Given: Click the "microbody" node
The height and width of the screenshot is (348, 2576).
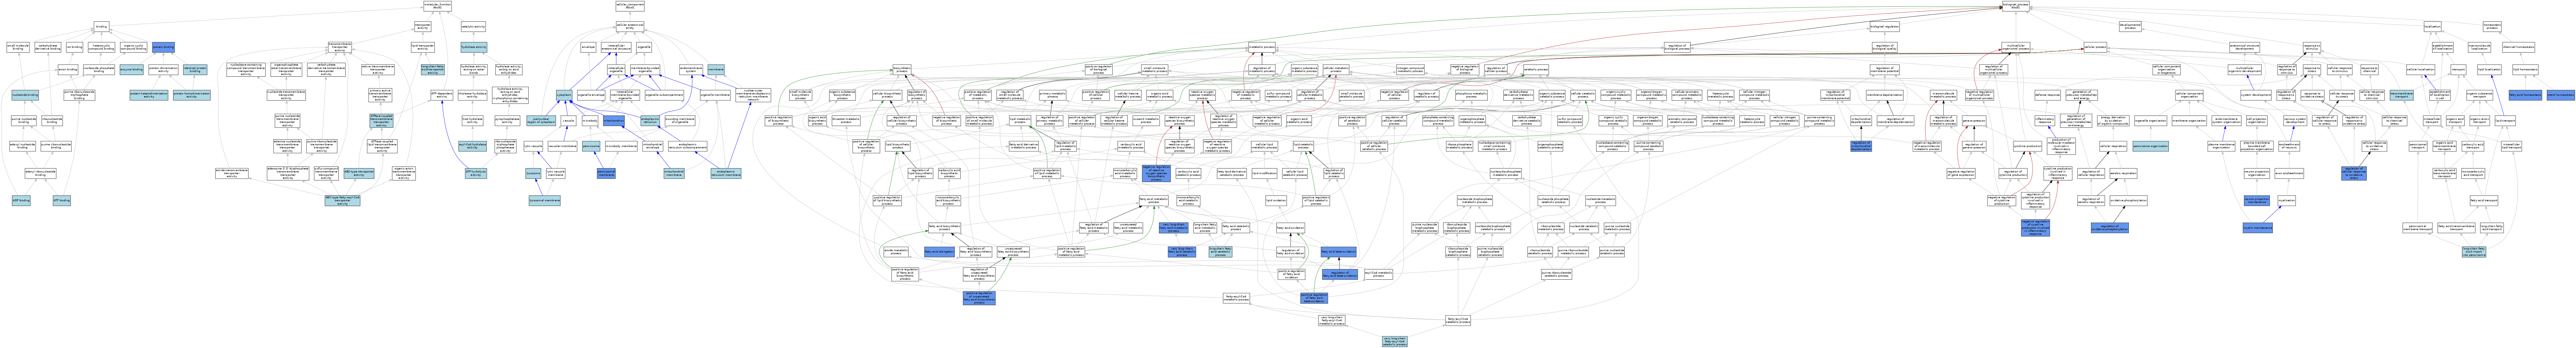Looking at the screenshot, I should (590, 121).
